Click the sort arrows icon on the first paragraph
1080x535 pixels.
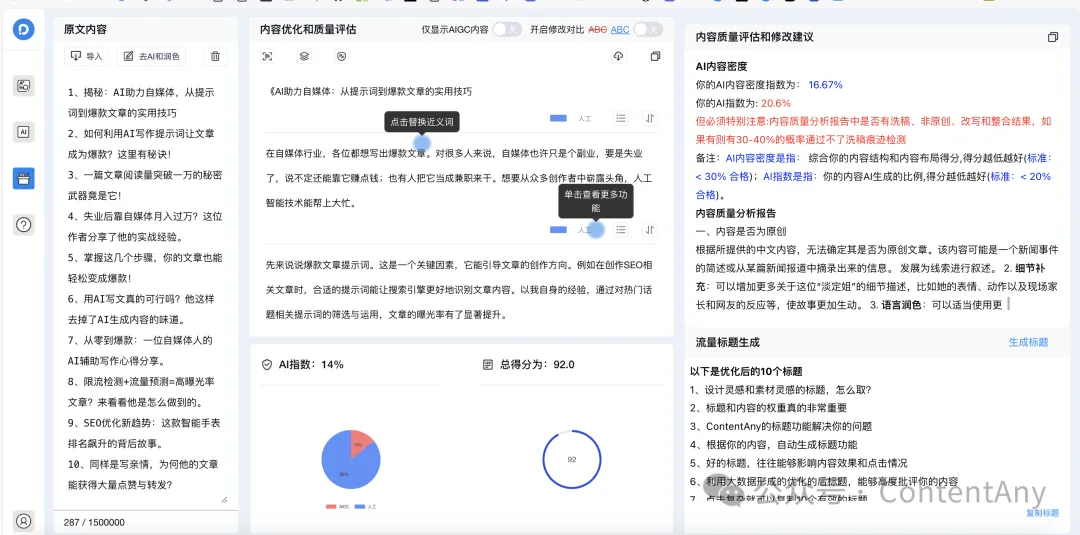649,118
